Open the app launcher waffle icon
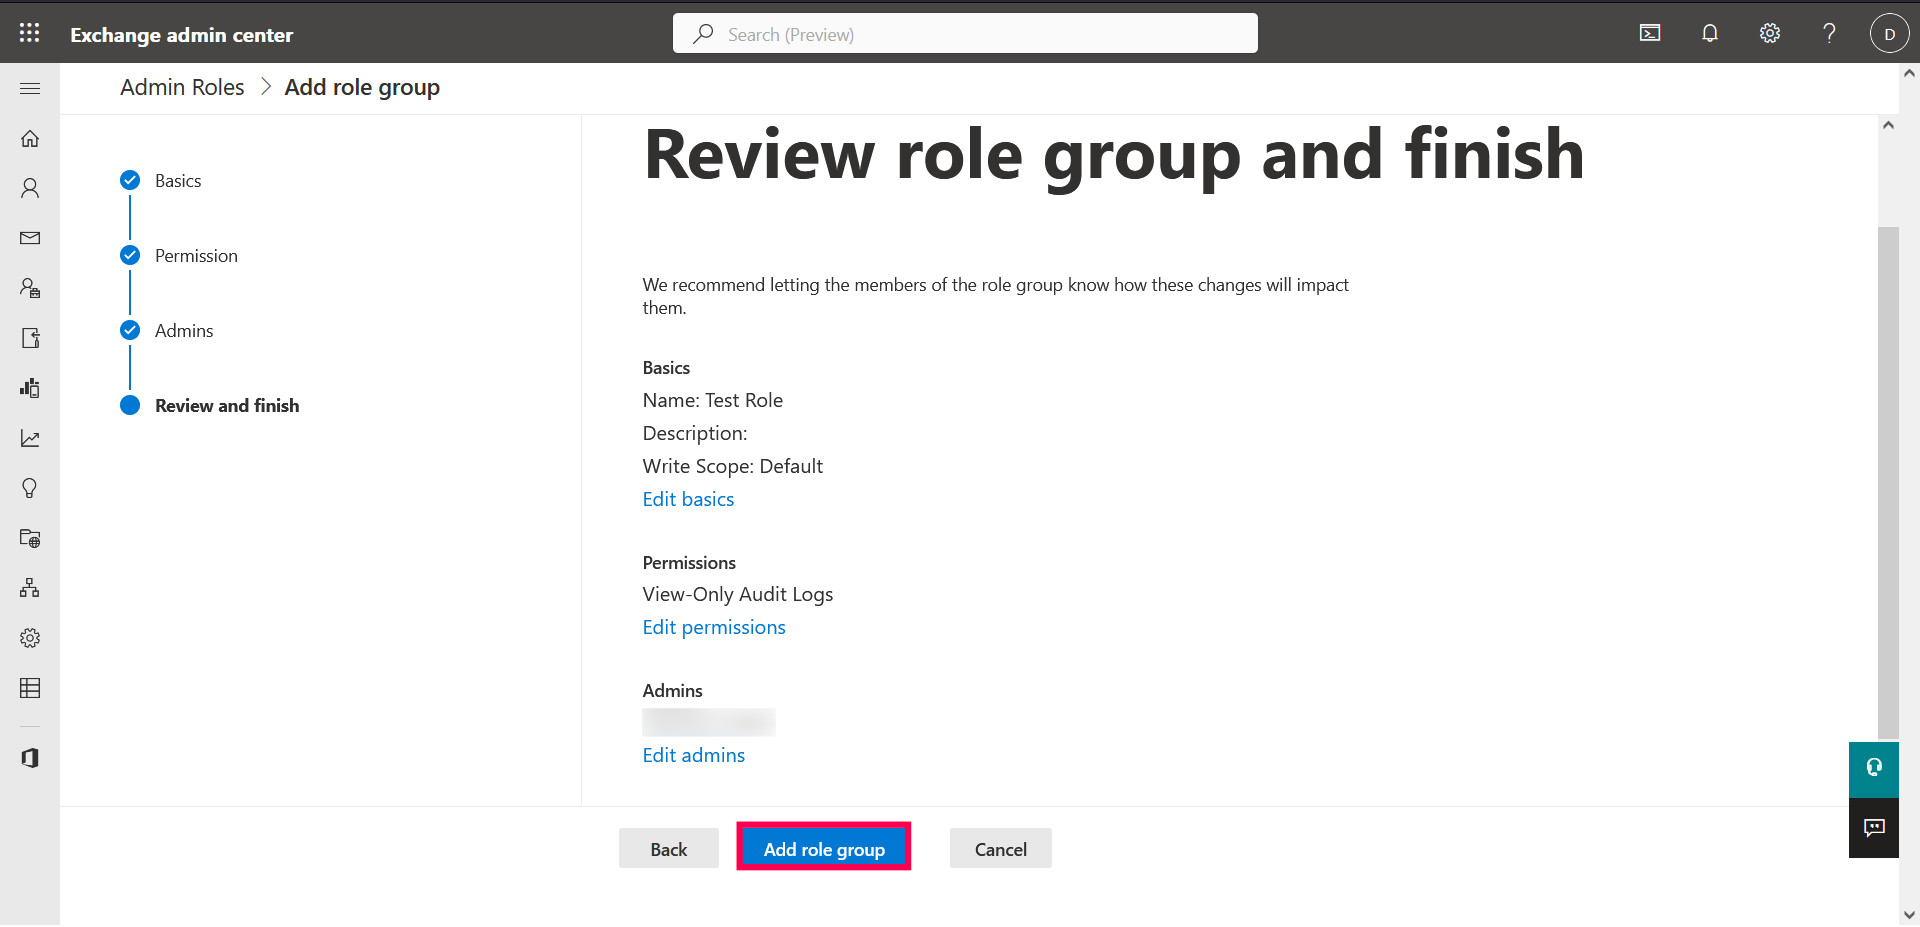Viewport: 1920px width, 927px height. click(30, 33)
